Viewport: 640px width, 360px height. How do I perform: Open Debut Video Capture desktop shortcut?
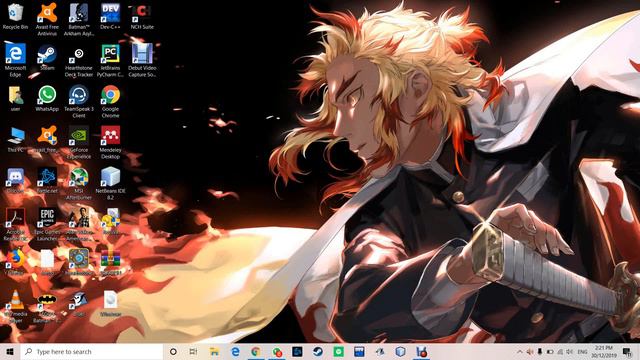click(142, 60)
